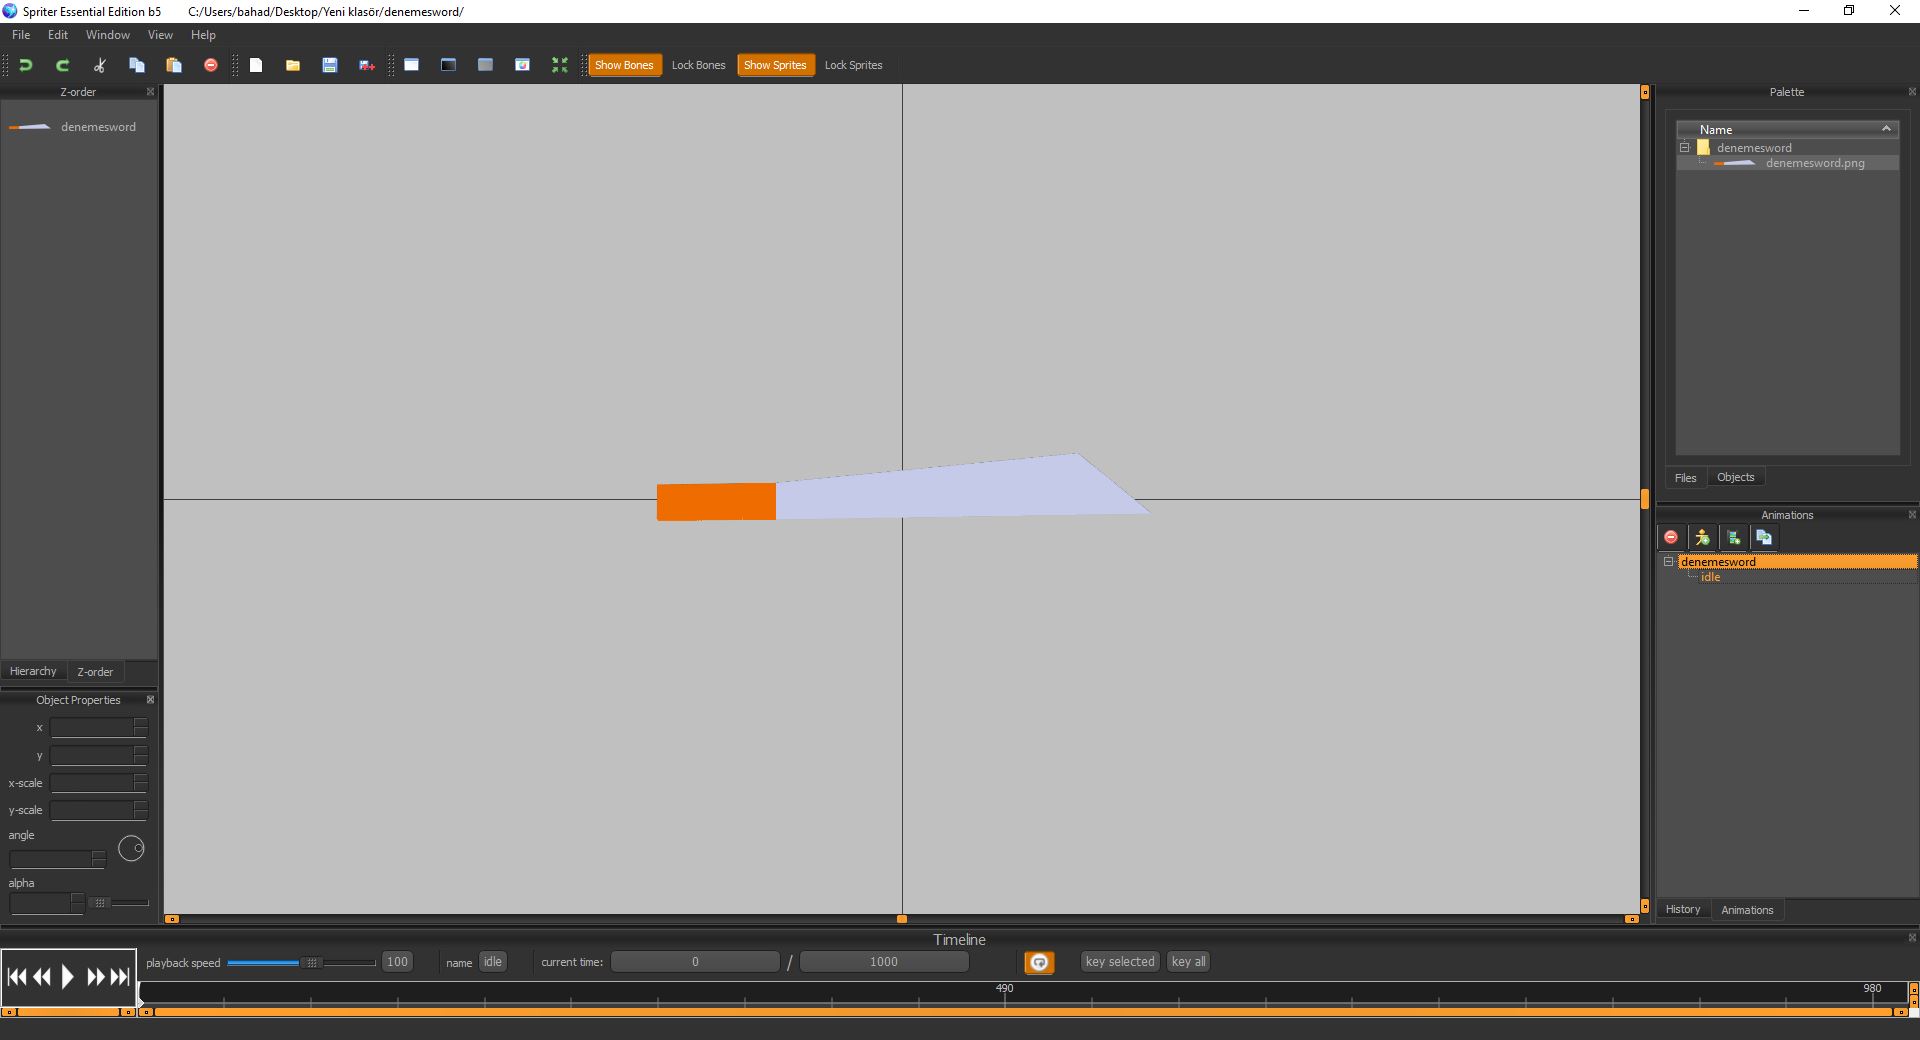Click the y property spinner arrows
The width and height of the screenshot is (1920, 1040).
coord(141,755)
